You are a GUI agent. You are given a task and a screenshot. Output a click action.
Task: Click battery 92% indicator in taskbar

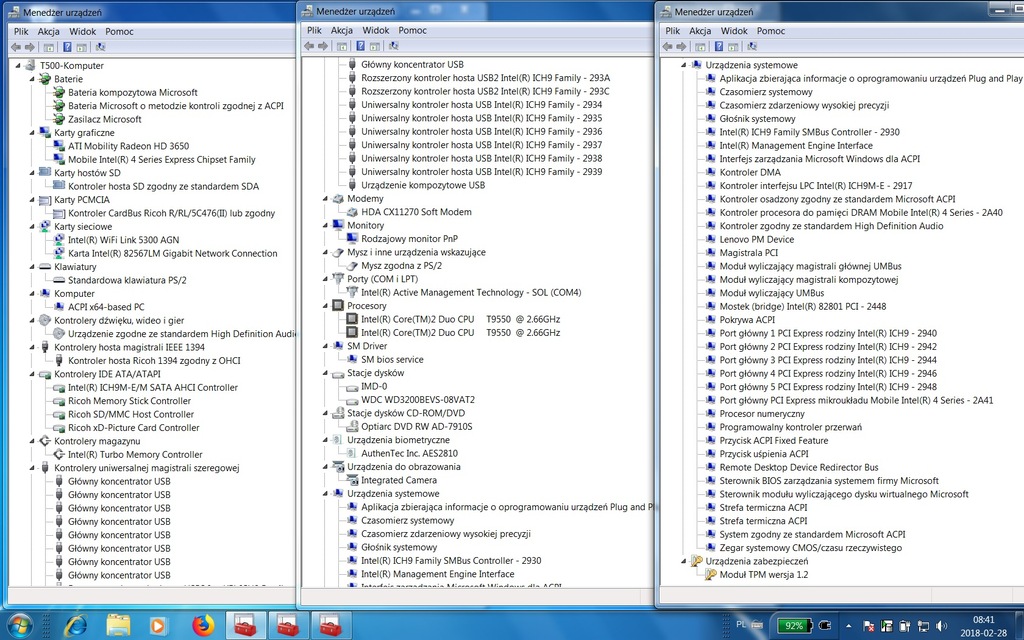(792, 626)
